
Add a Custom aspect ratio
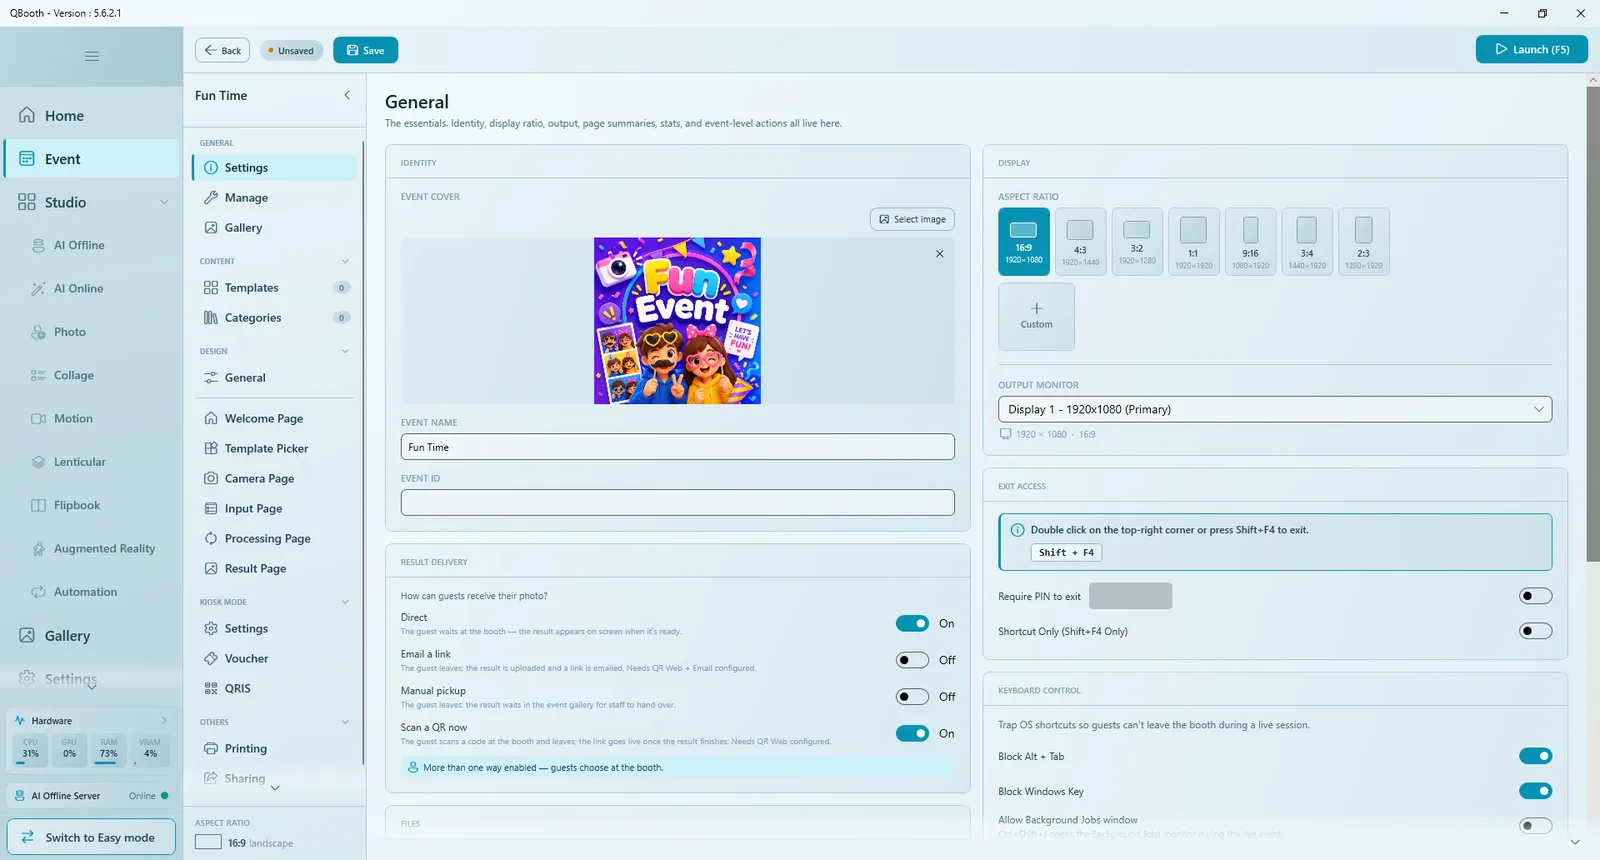click(1036, 316)
